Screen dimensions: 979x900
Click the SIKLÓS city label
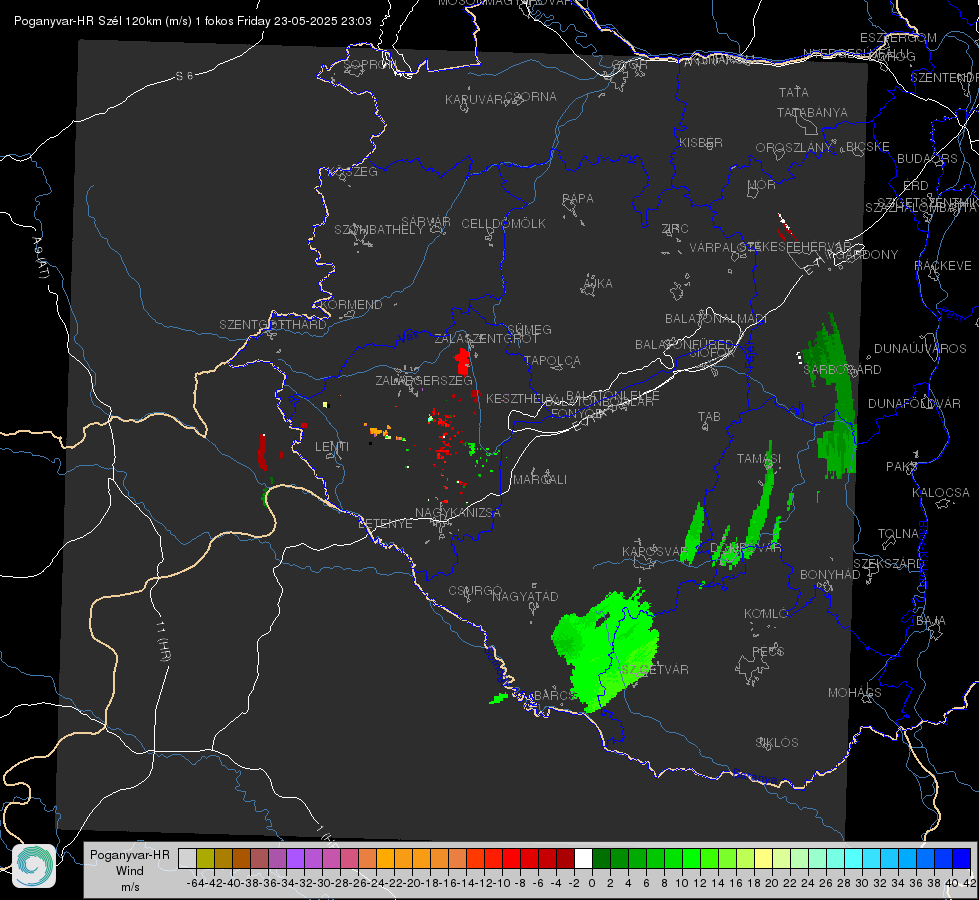[x=777, y=743]
